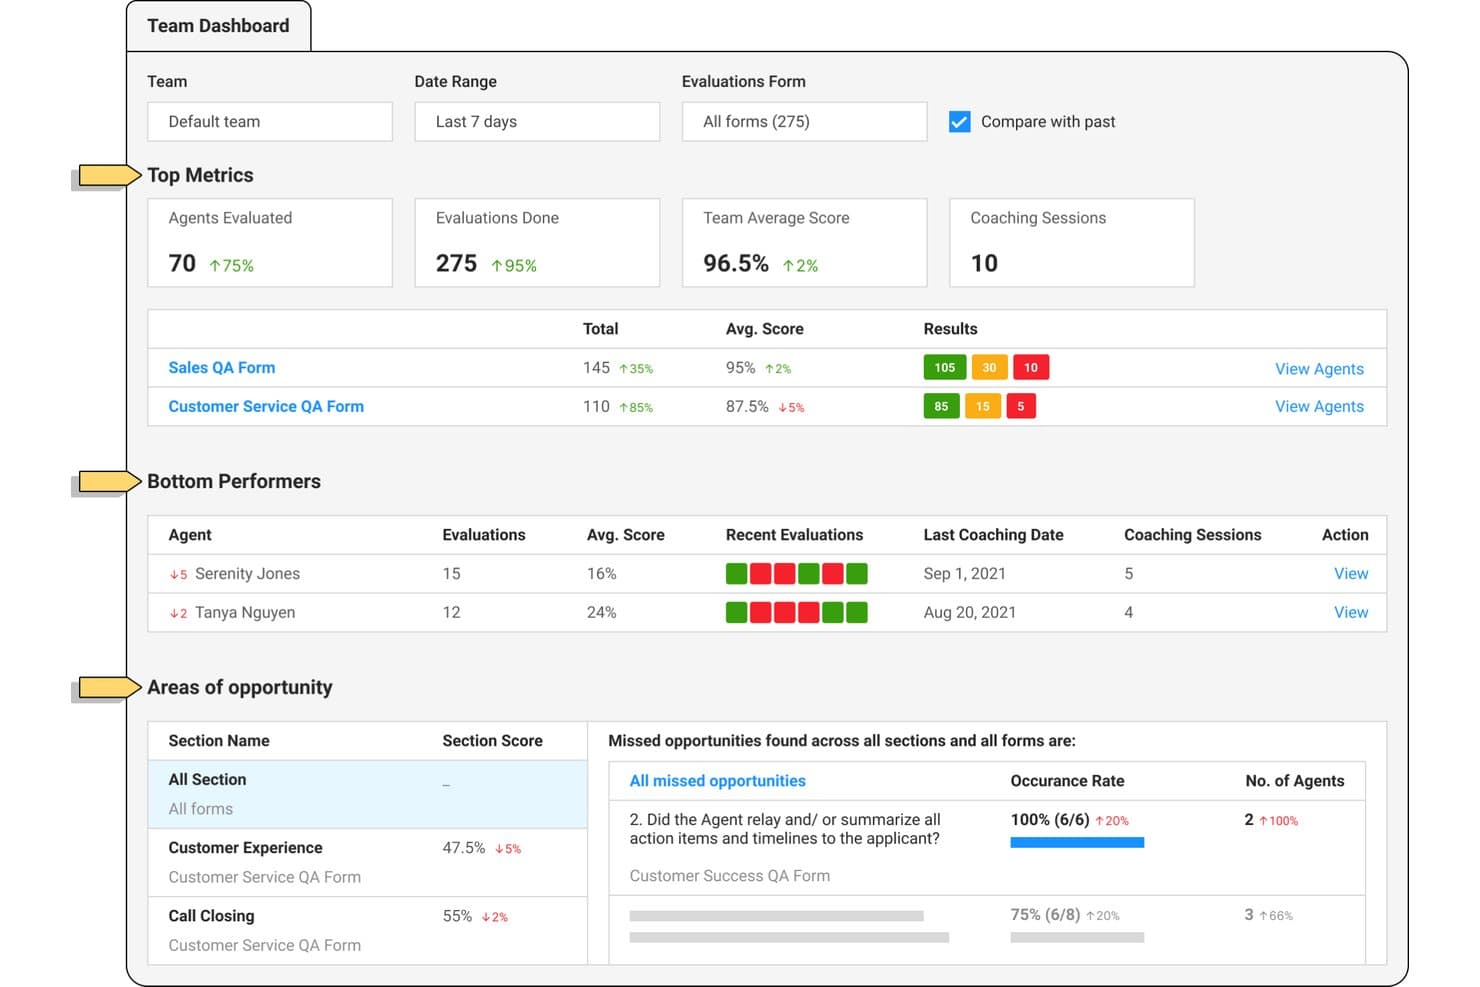
Task: View Tanya Nguyen's details via View link
Action: (x=1351, y=613)
